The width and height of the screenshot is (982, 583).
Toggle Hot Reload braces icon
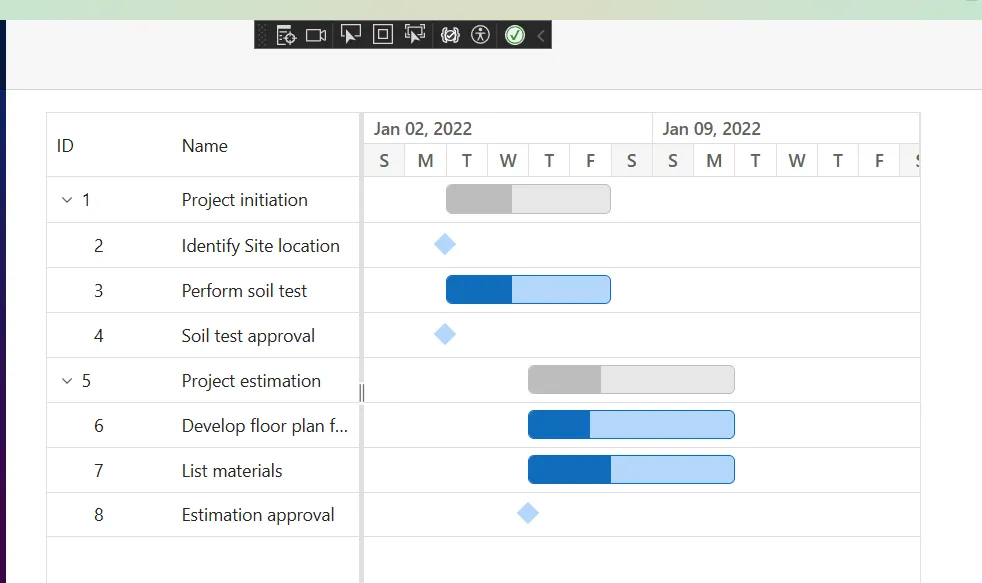(x=450, y=35)
